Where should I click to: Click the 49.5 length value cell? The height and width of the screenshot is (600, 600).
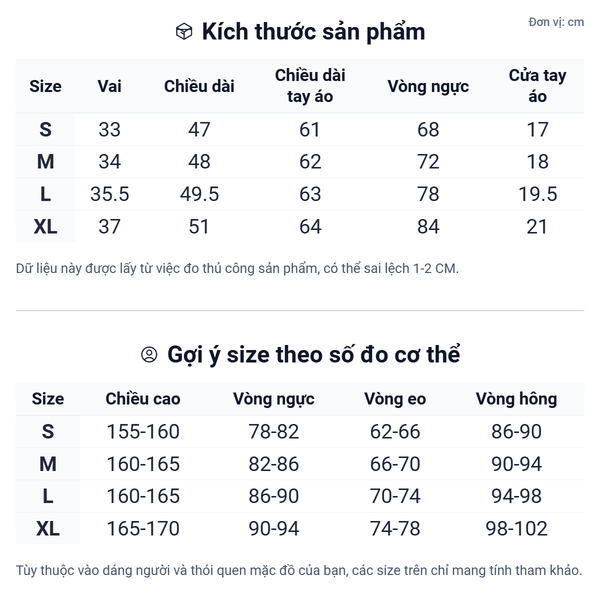199,194
